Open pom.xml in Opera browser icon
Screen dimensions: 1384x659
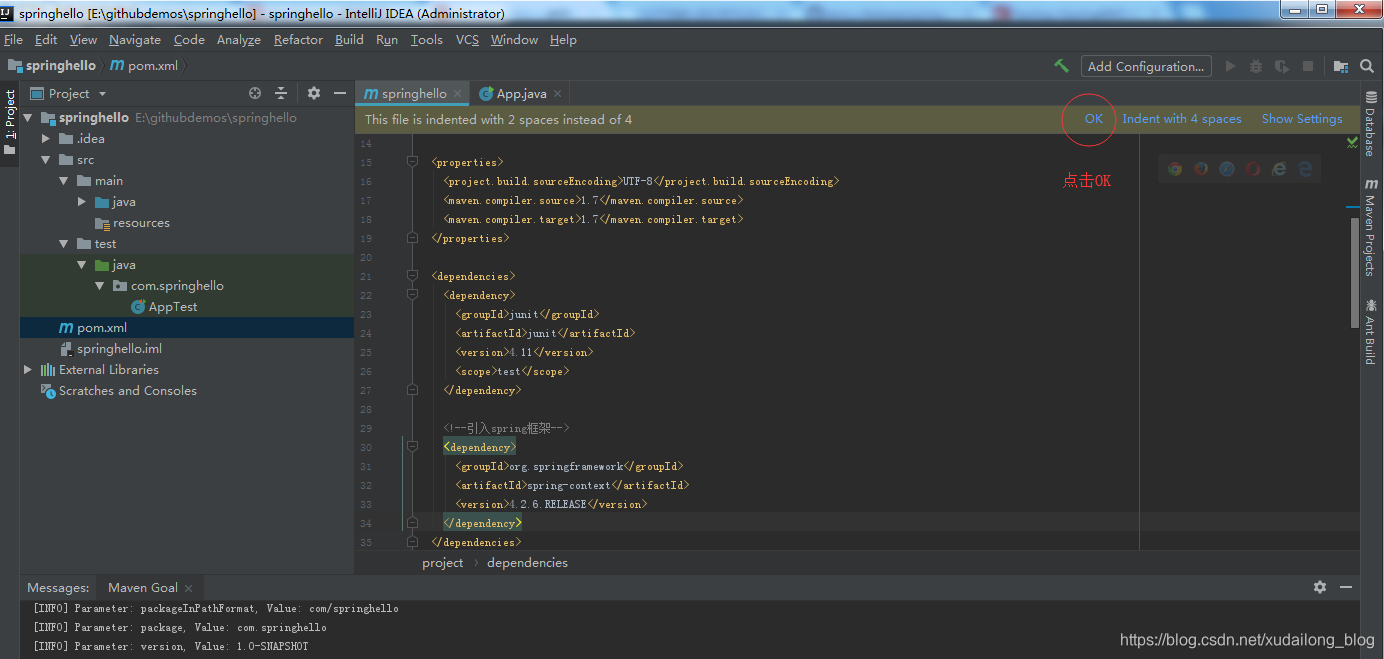pos(1253,169)
